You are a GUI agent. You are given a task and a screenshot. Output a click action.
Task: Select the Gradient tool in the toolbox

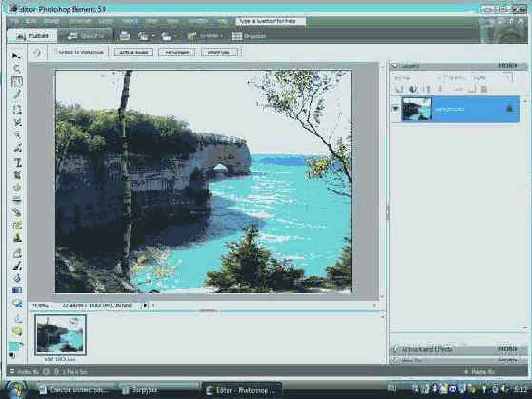tap(17, 290)
